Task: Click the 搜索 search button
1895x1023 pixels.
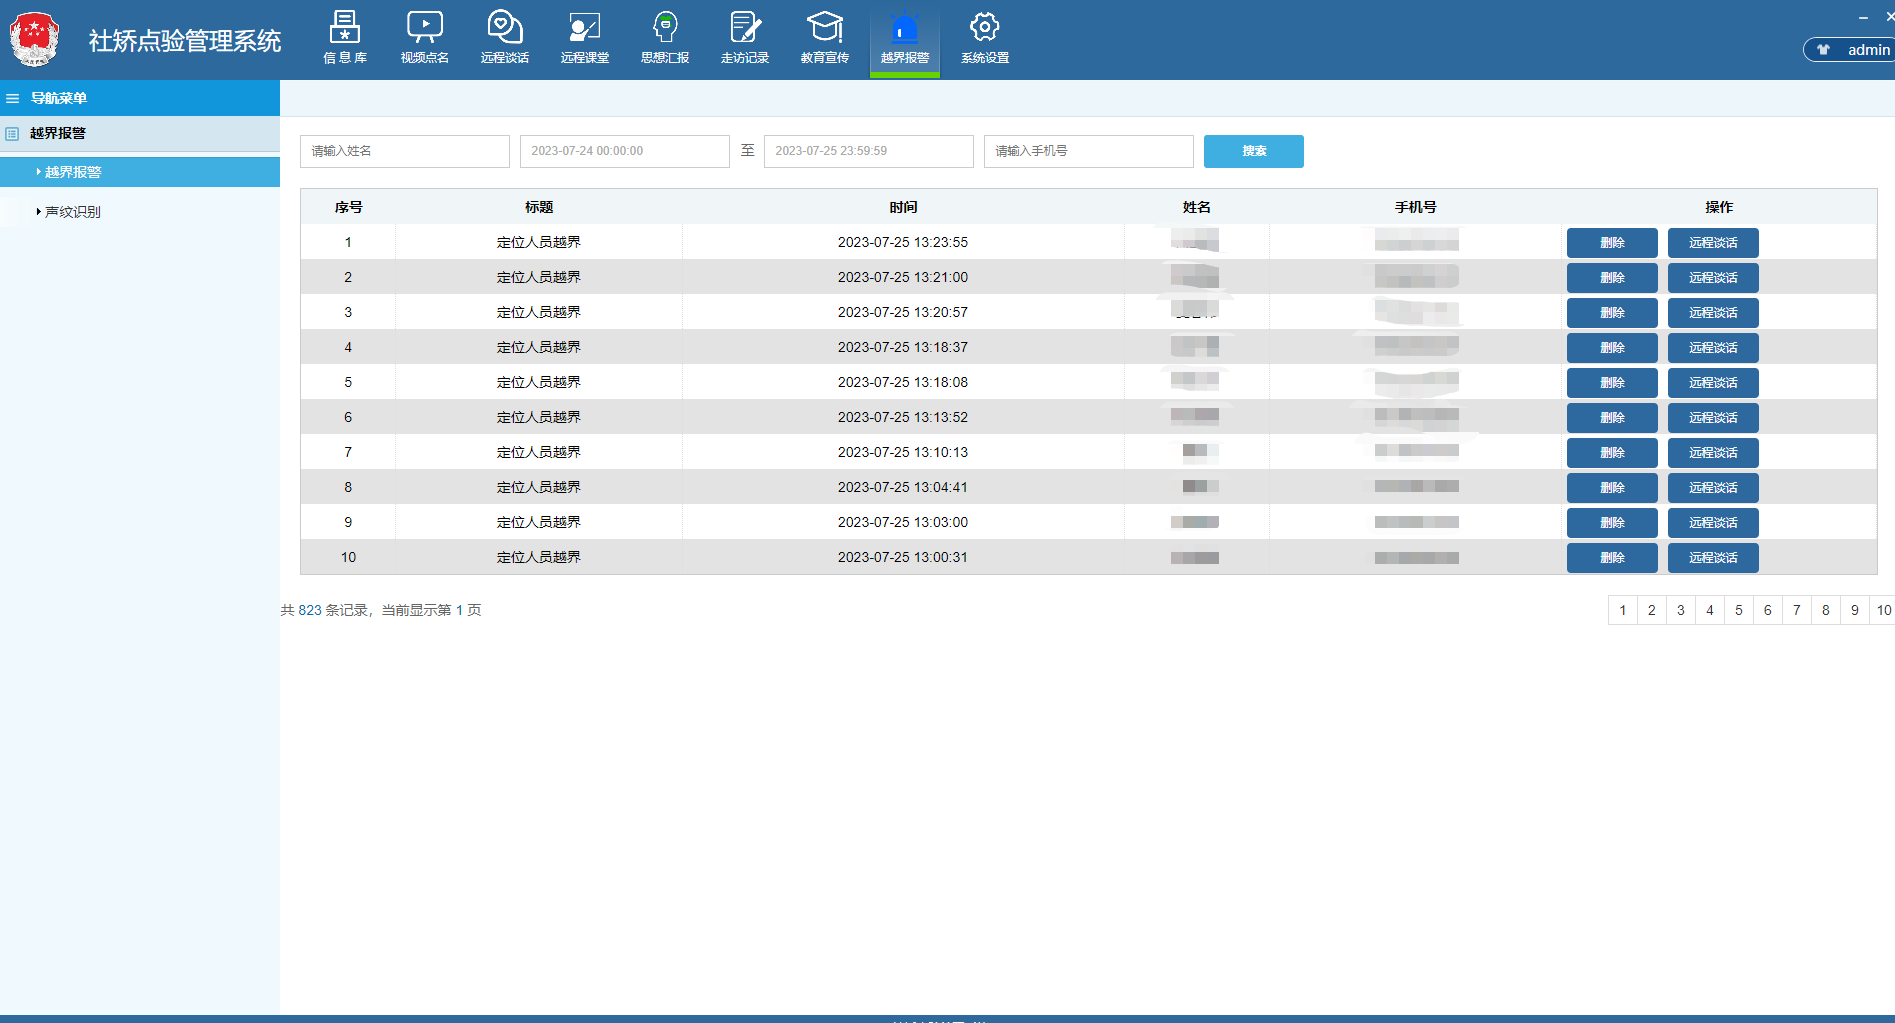Action: point(1253,151)
